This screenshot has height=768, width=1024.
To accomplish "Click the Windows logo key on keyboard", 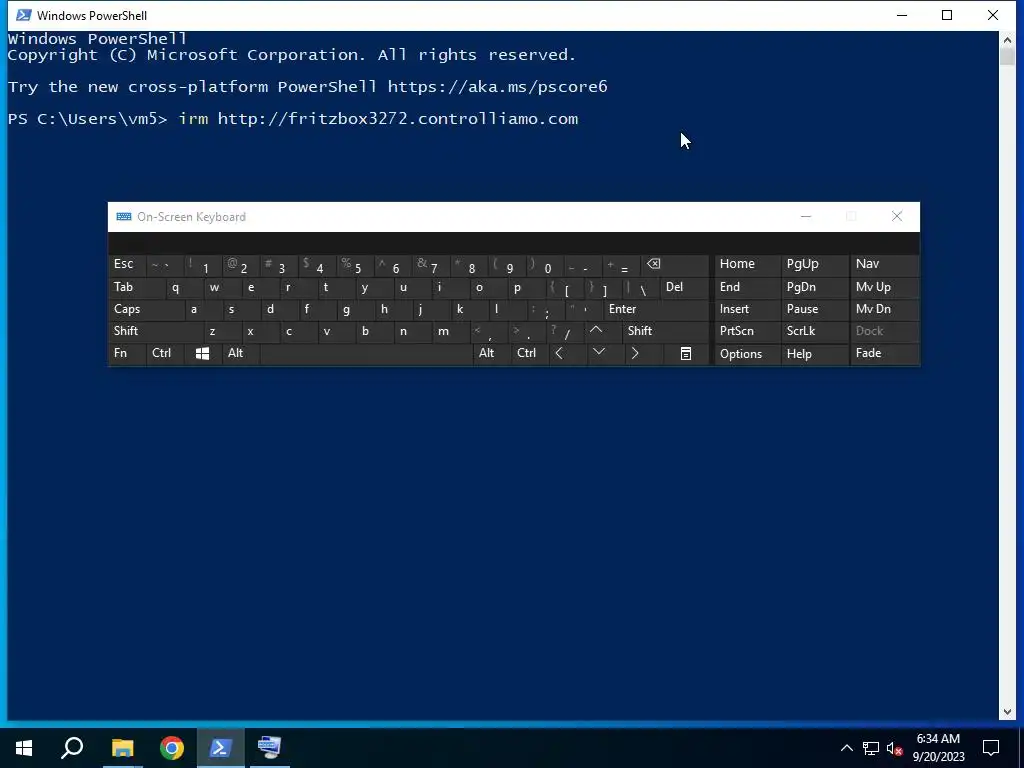I will (x=202, y=353).
